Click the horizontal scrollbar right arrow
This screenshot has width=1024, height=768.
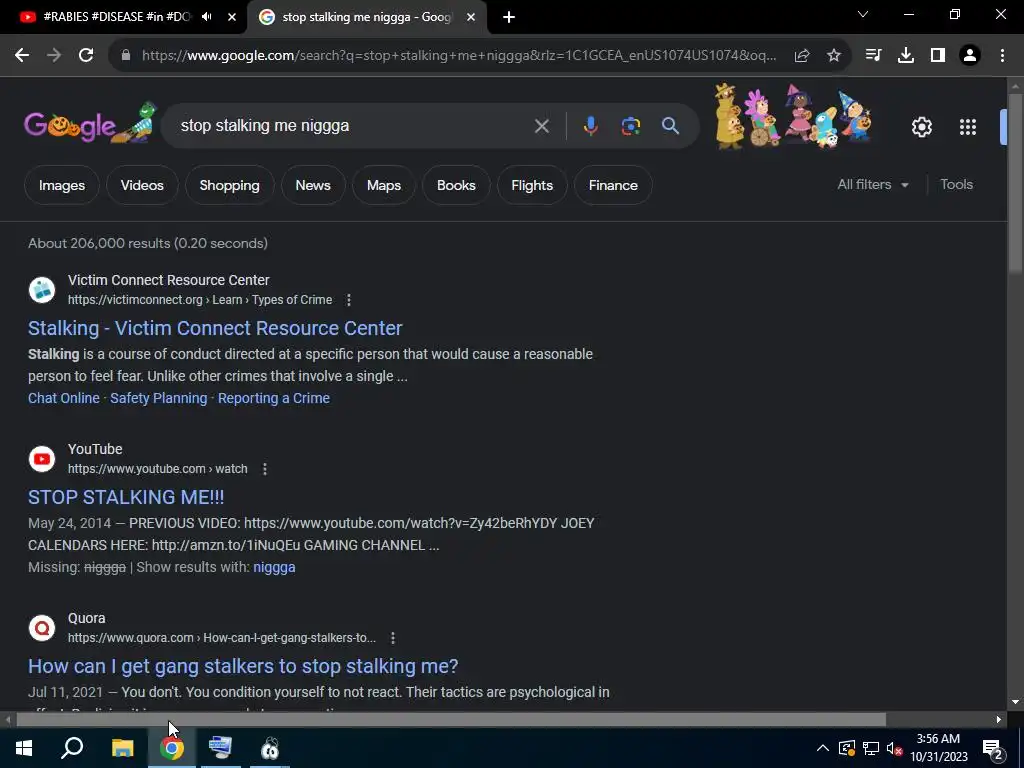pos(999,720)
